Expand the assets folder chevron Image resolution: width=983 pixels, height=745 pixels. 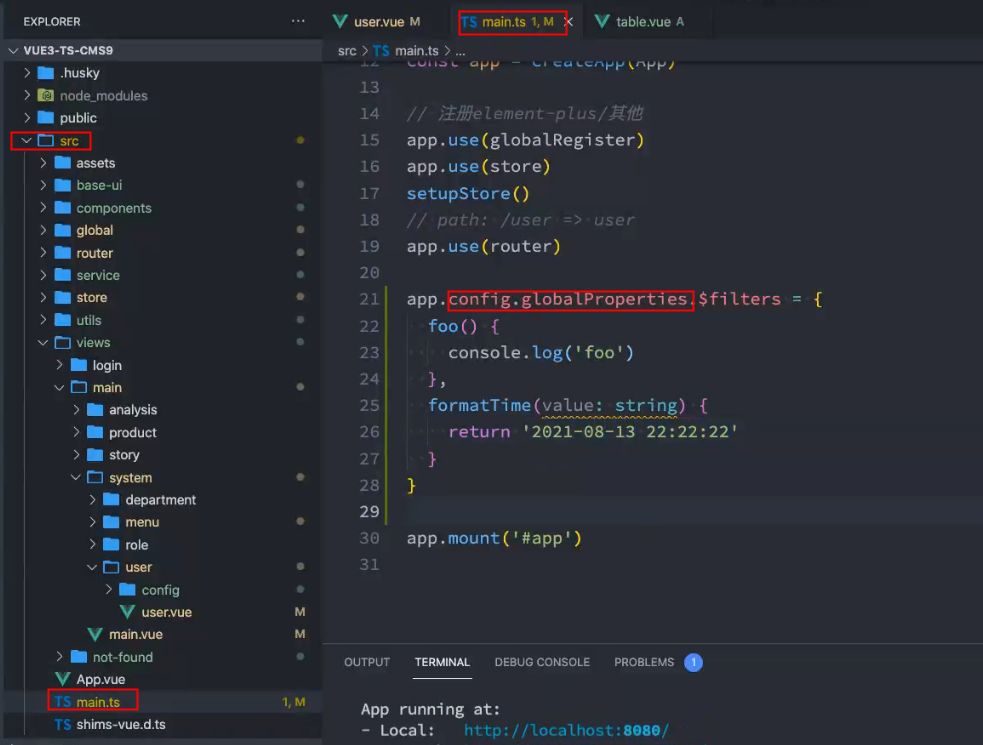click(x=43, y=163)
